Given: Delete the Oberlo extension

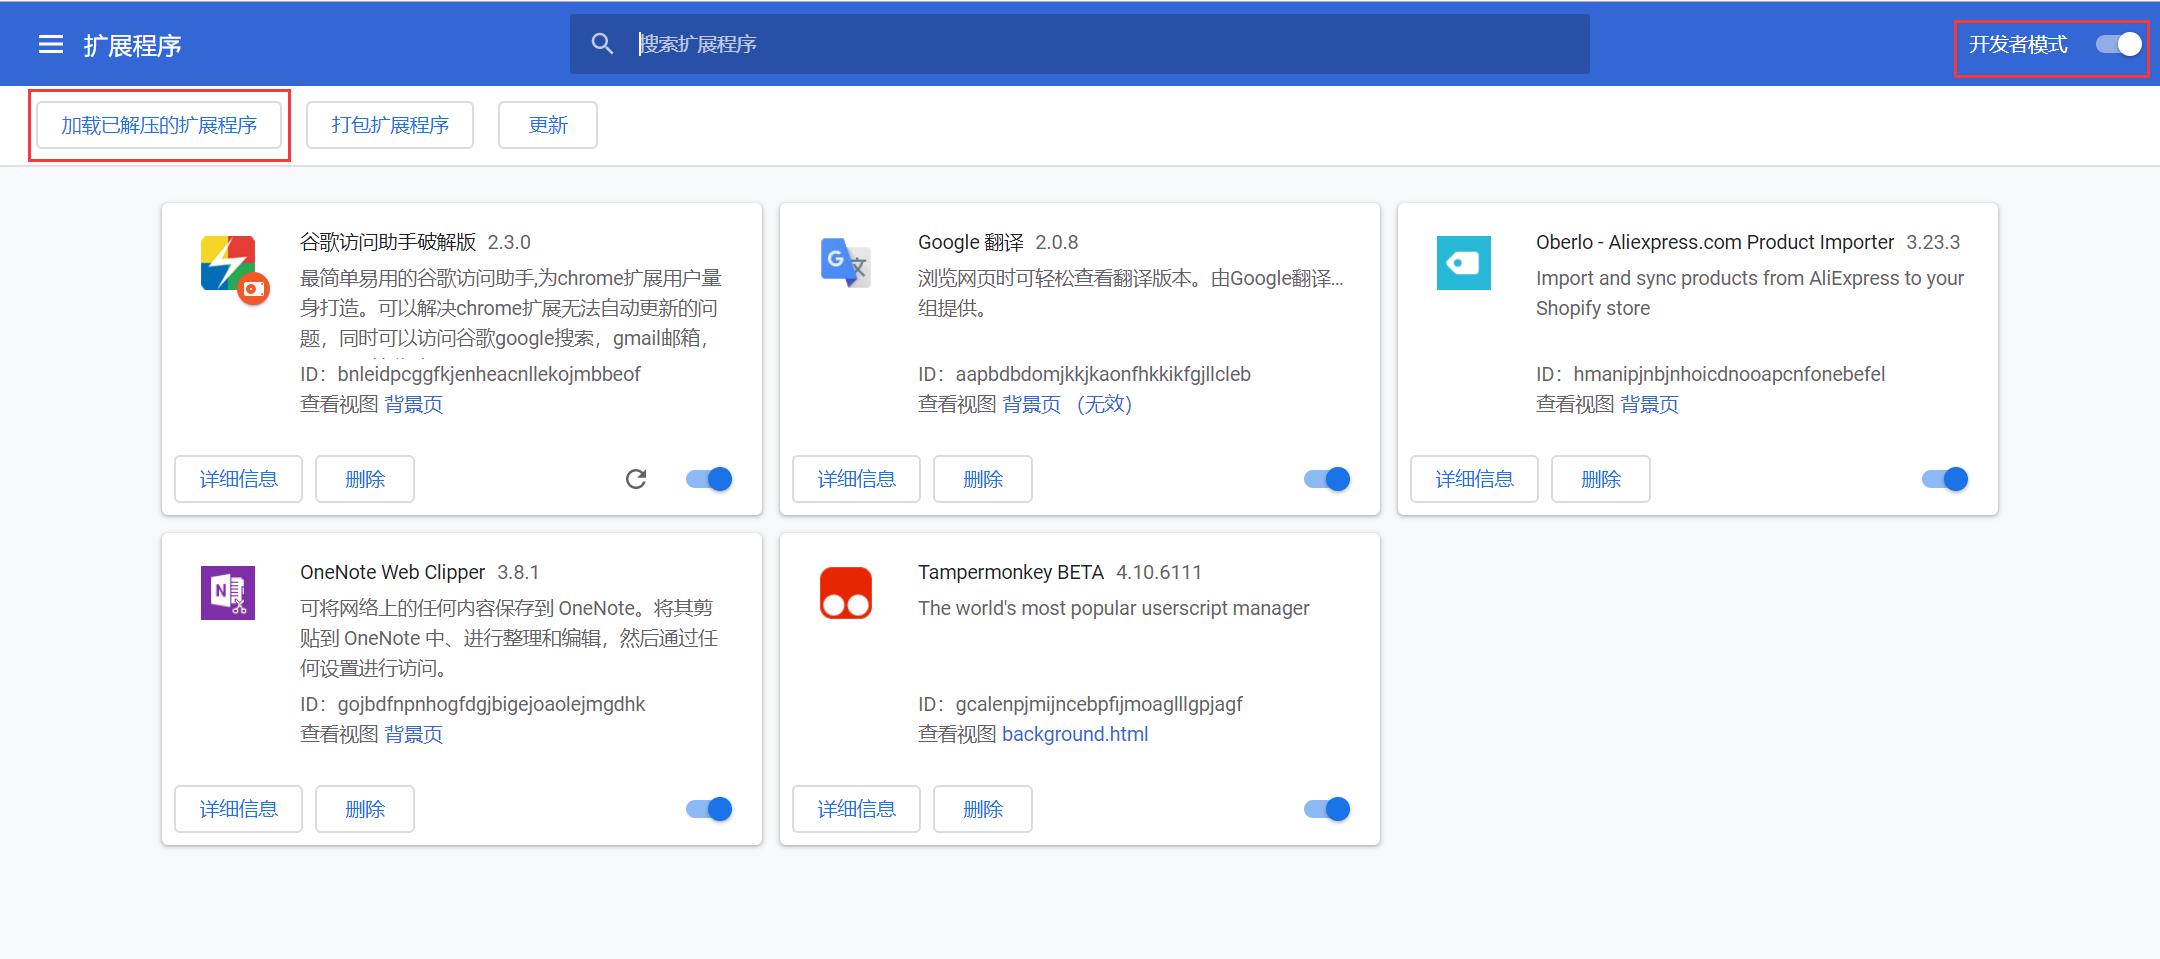Looking at the screenshot, I should [1601, 479].
